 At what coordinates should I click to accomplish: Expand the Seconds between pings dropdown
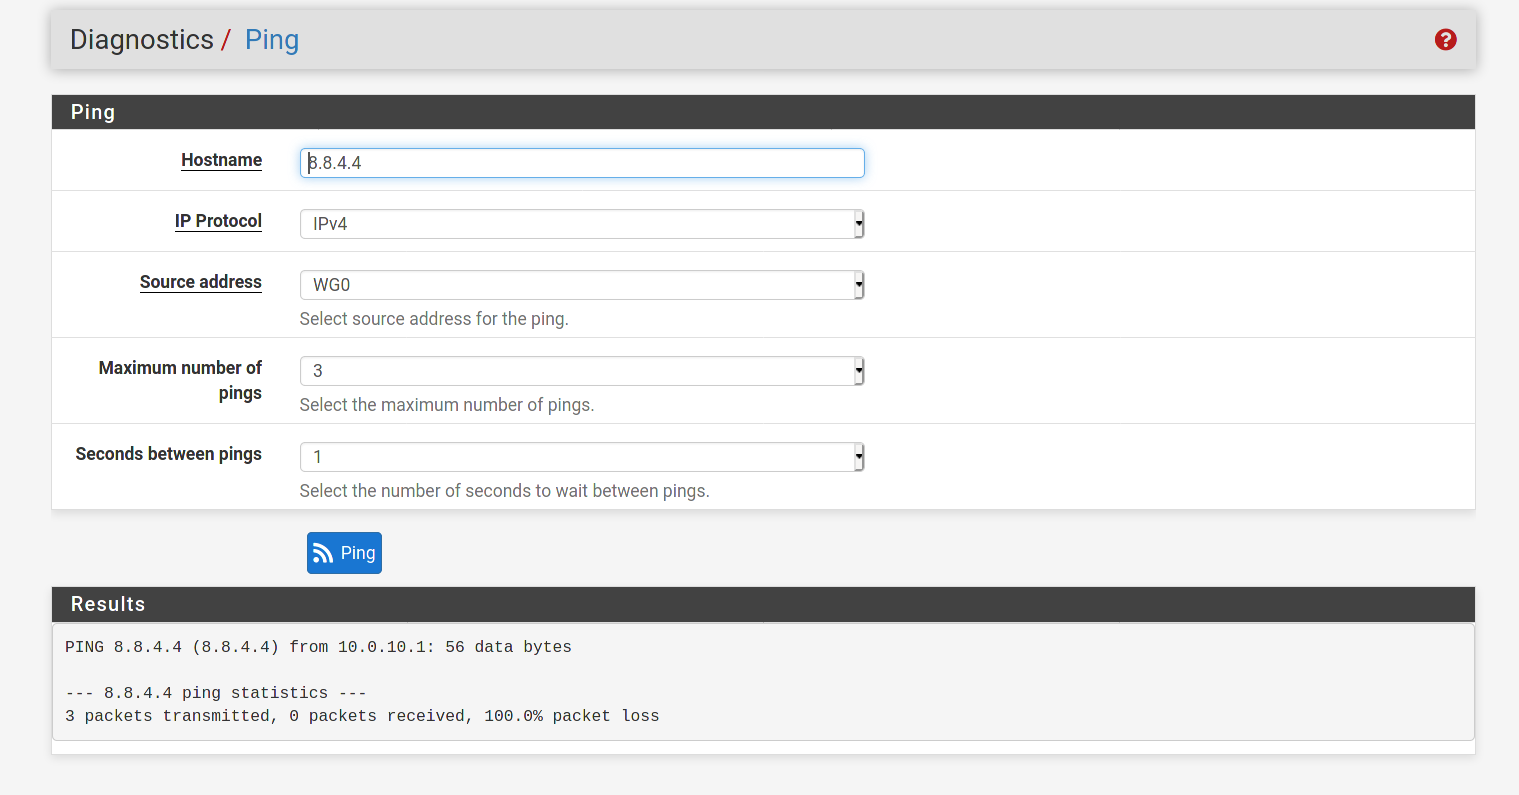click(582, 457)
